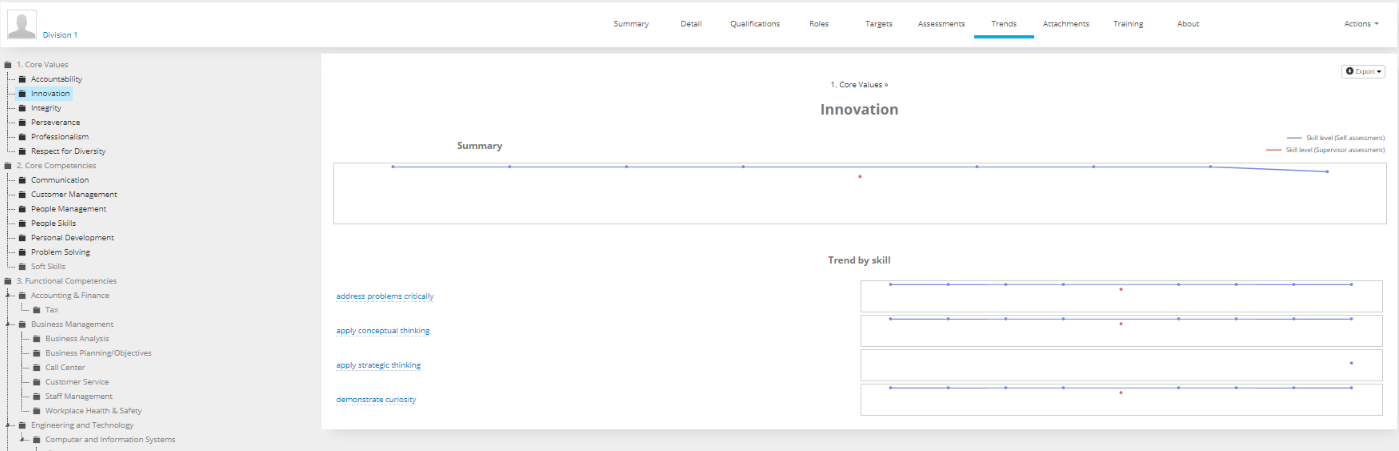Toggle Self assessment series in chart legend
Image resolution: width=1399 pixels, height=451 pixels.
(1334, 137)
